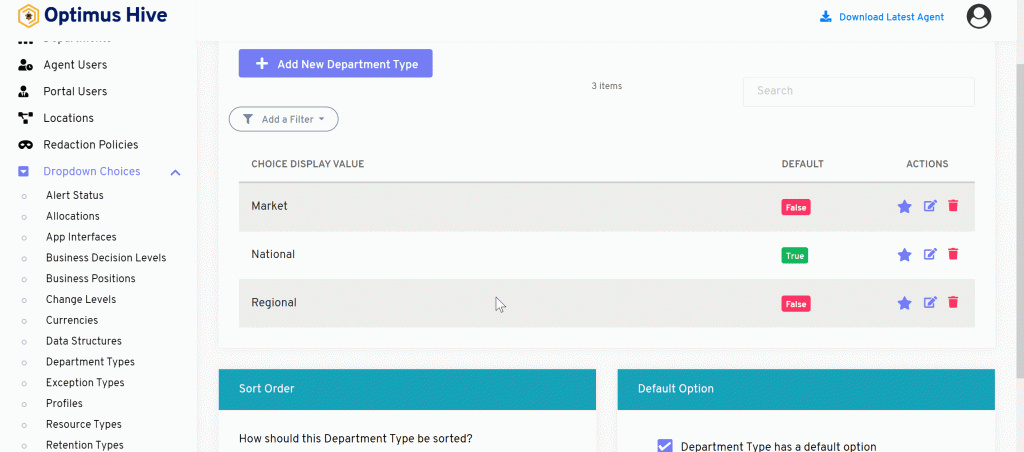Set National as default with star icon
Screen dimensions: 1024x452
tap(904, 255)
